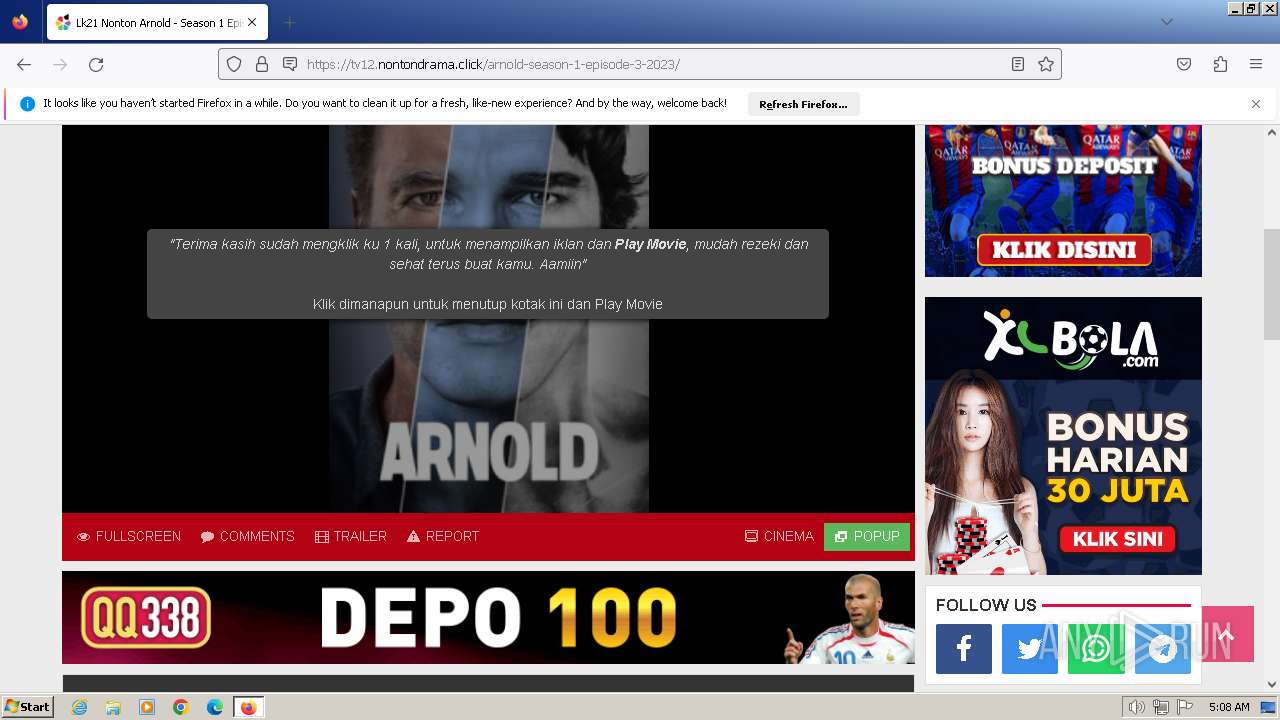The image size is (1280, 720).
Task: View site security padlock info
Action: tap(262, 64)
